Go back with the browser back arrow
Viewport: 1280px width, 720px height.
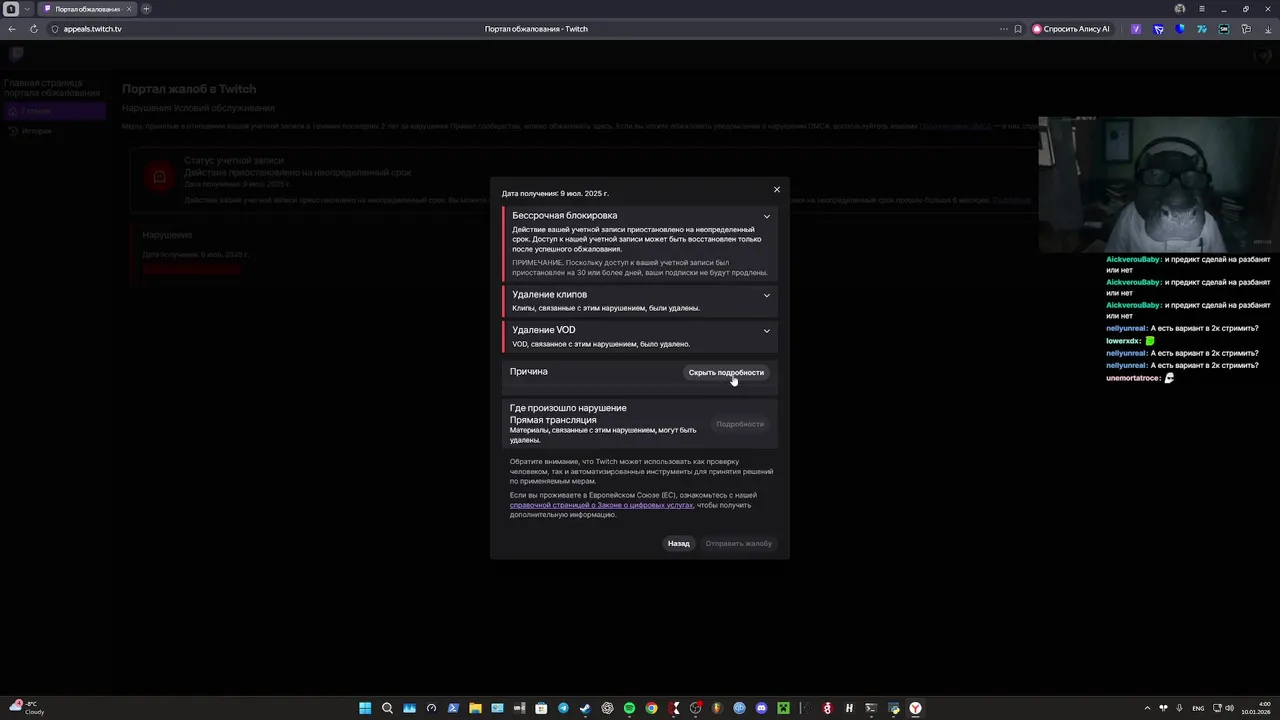(x=12, y=29)
